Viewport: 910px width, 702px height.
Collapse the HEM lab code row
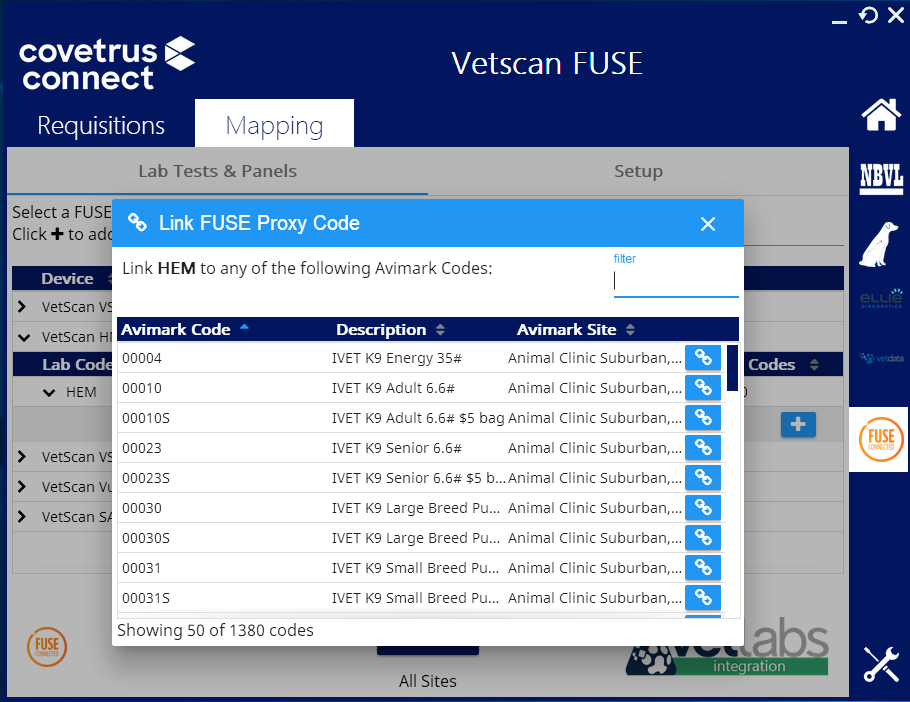coord(49,393)
